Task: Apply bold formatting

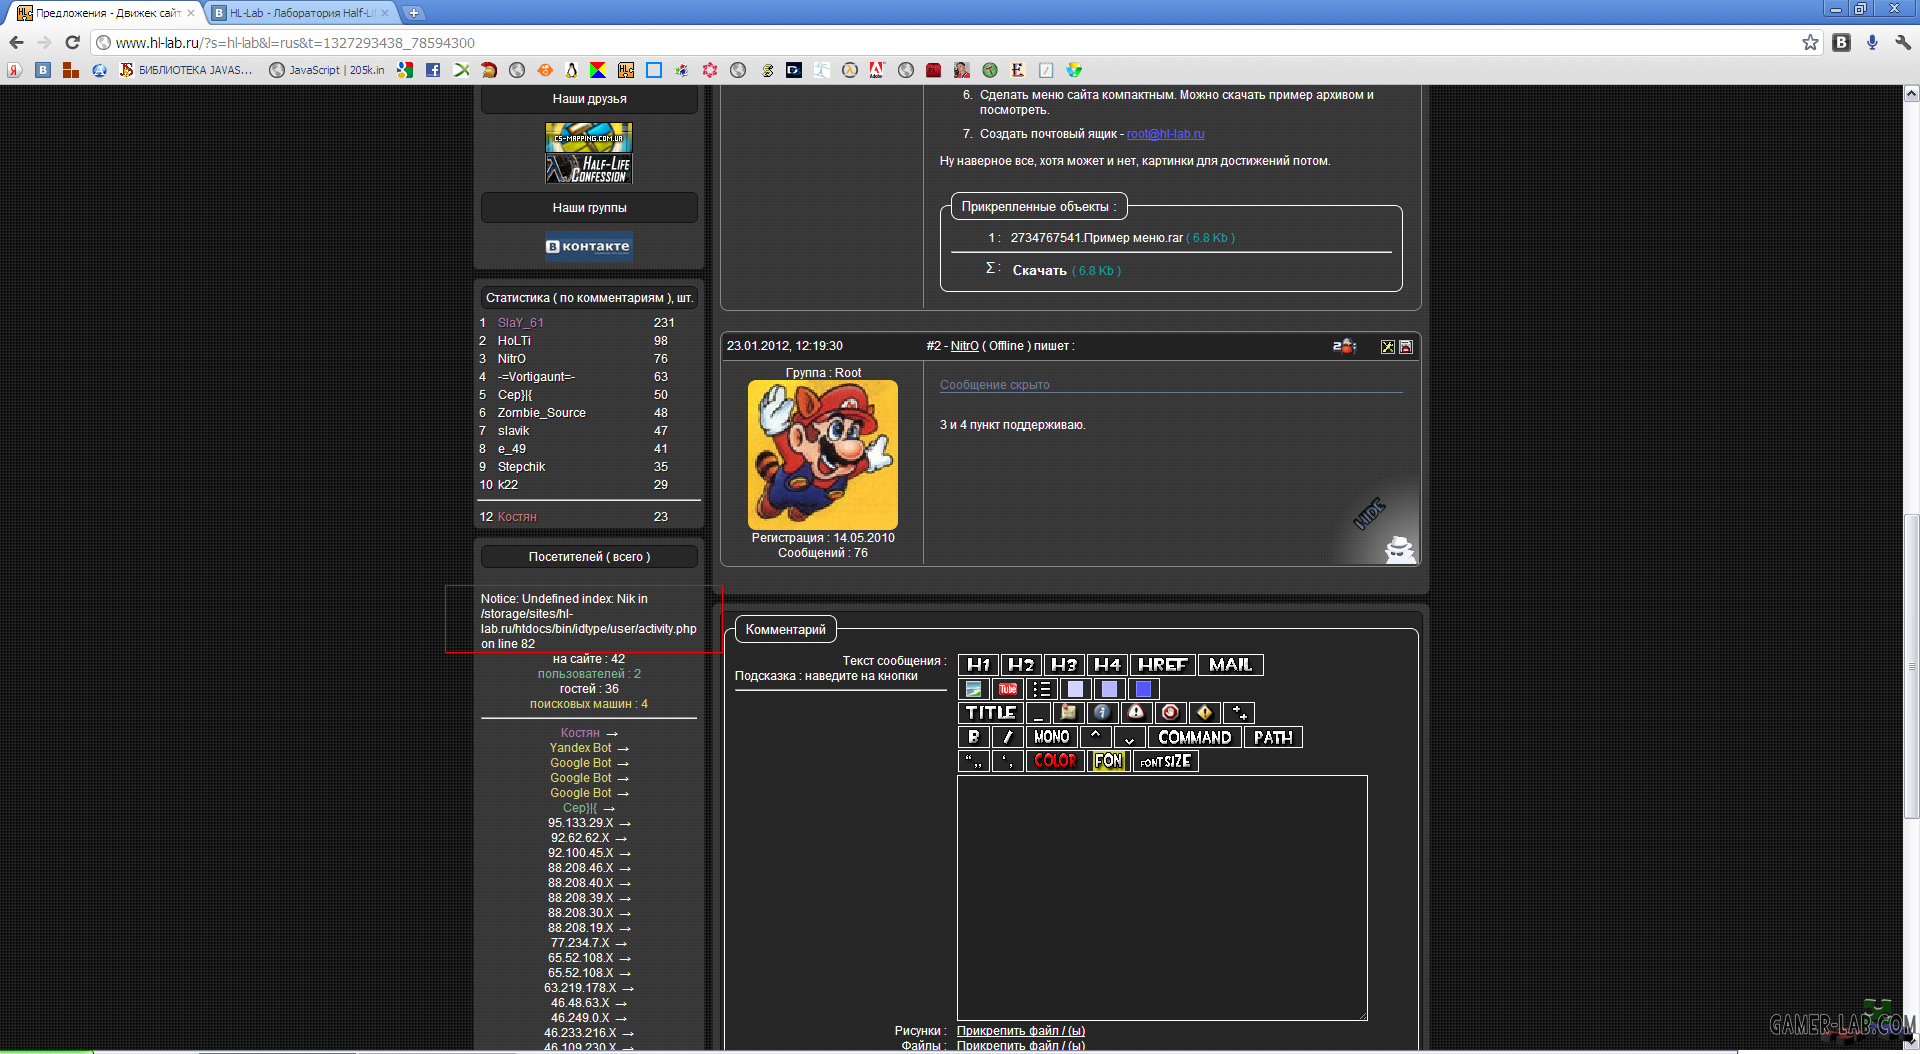Action: 973,737
